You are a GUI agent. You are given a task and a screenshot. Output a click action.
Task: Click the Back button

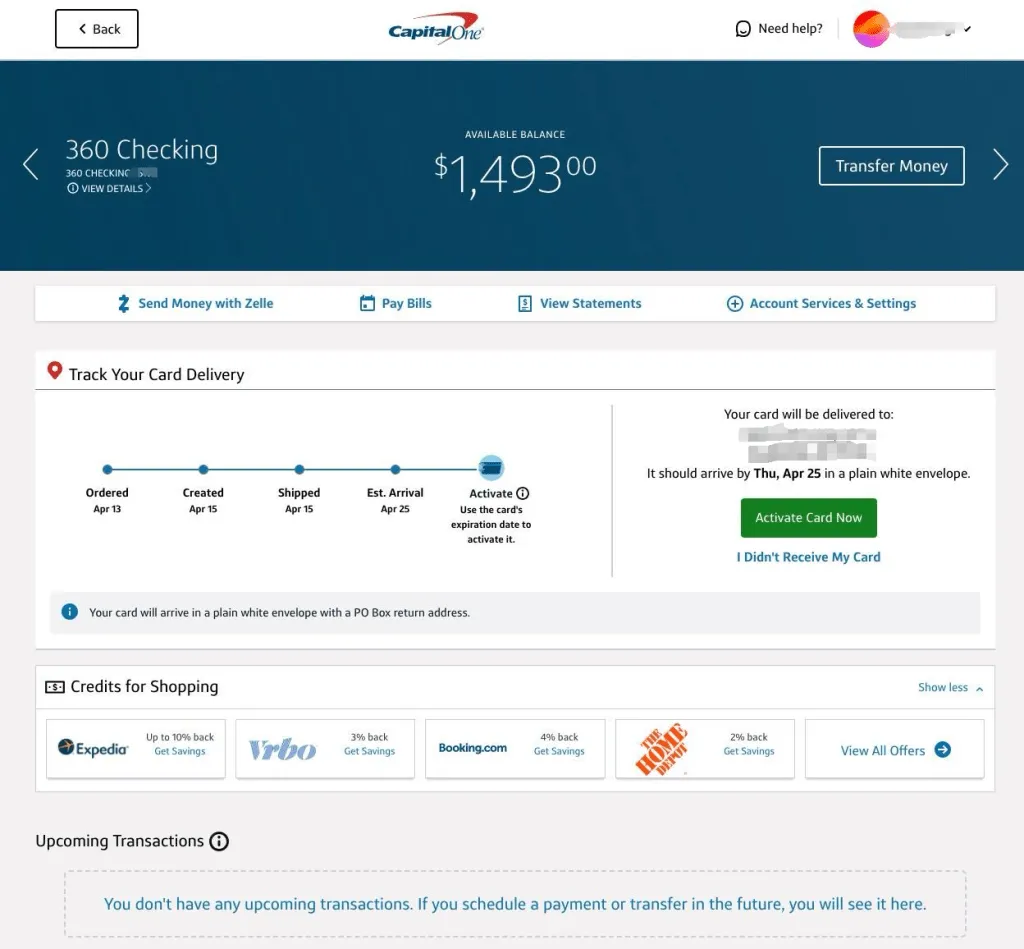pos(97,29)
